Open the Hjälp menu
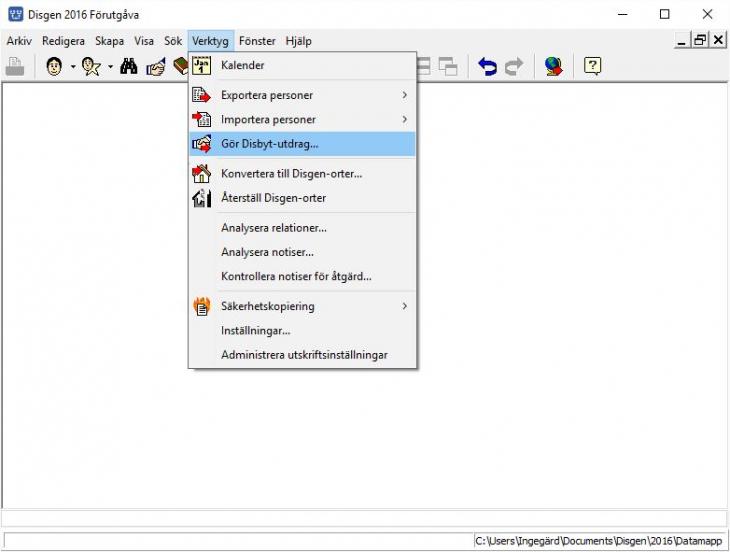The width and height of the screenshot is (730, 552). point(298,41)
